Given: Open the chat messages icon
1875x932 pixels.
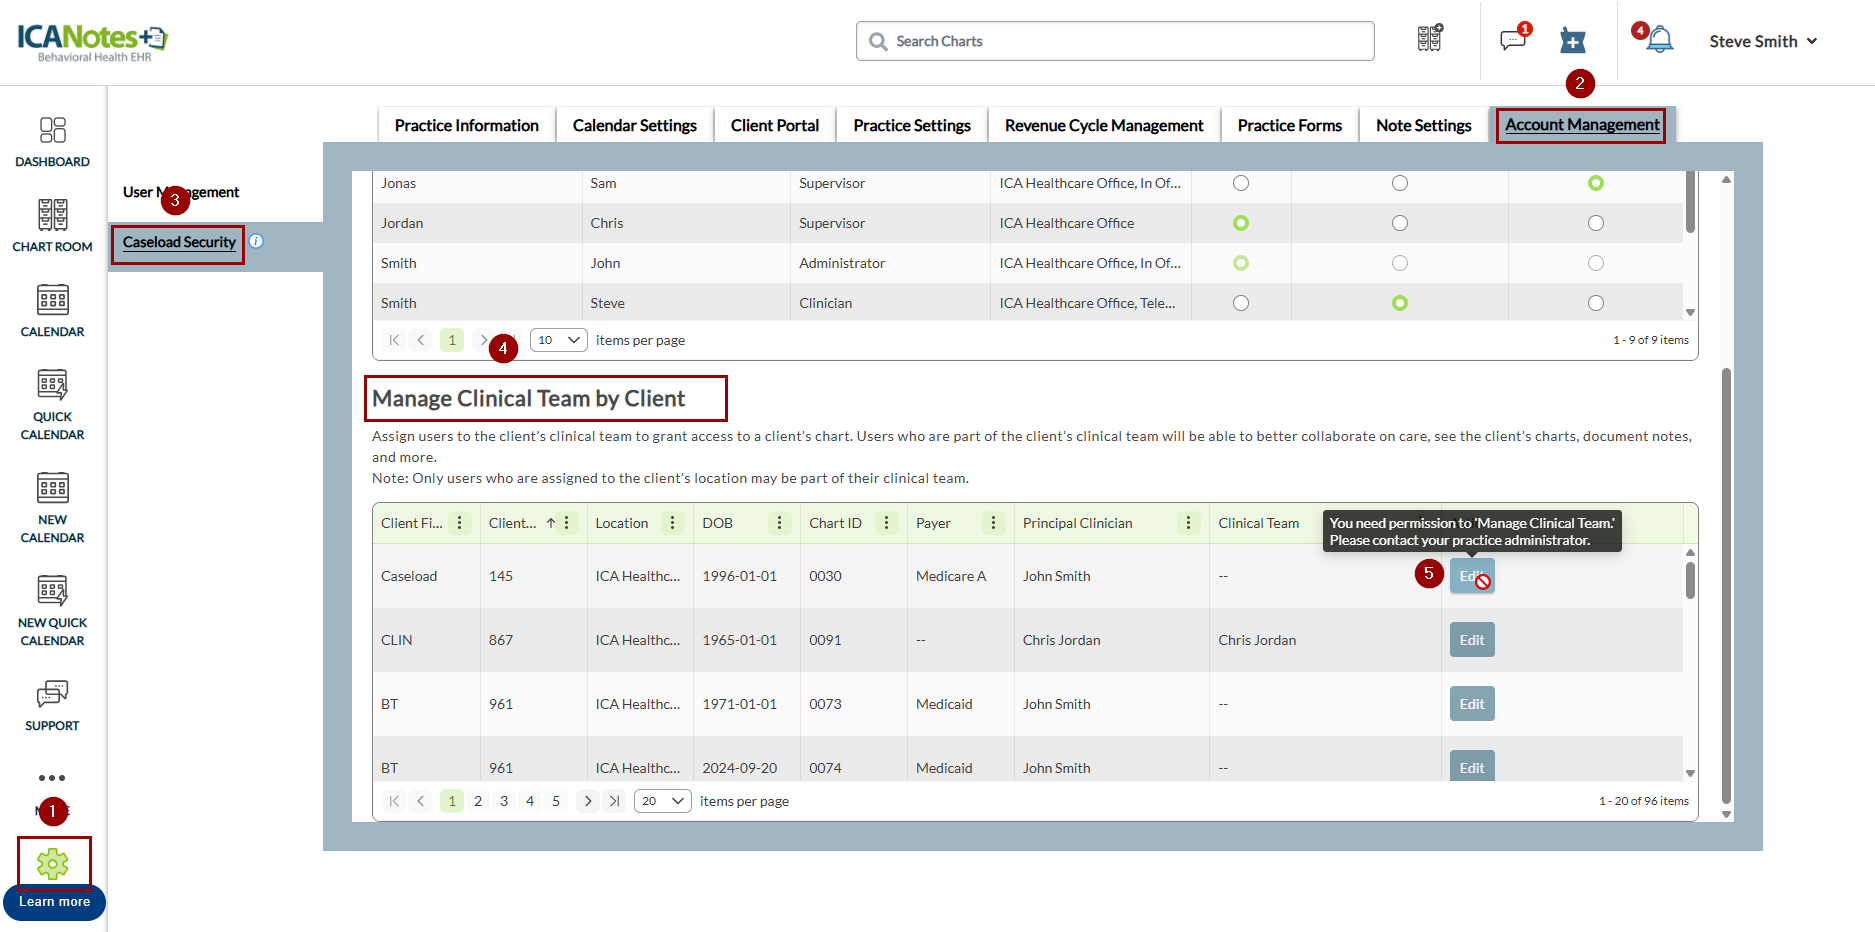Looking at the screenshot, I should (1512, 40).
